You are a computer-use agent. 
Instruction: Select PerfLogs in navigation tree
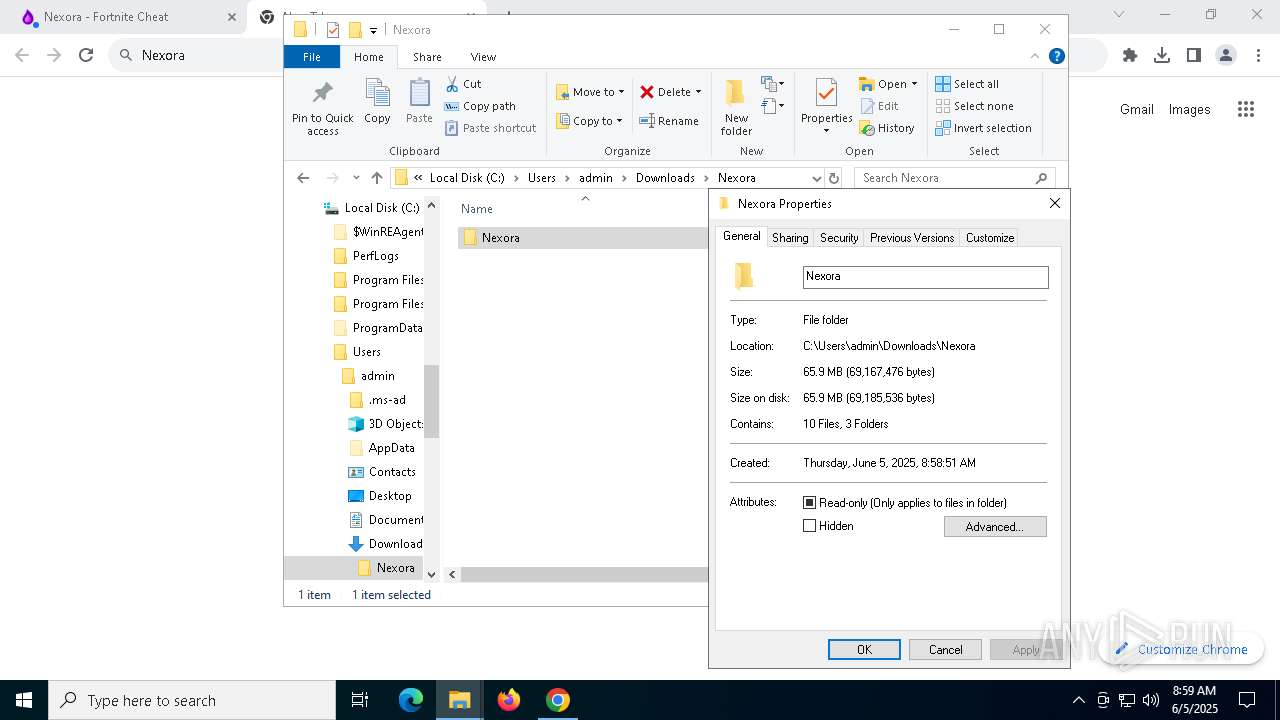point(367,256)
